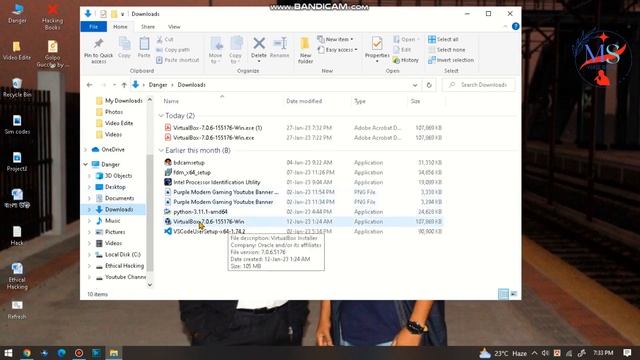640x360 pixels.
Task: Select VSCodeUserSetup-x64-1.74.2 file
Action: tap(209, 231)
